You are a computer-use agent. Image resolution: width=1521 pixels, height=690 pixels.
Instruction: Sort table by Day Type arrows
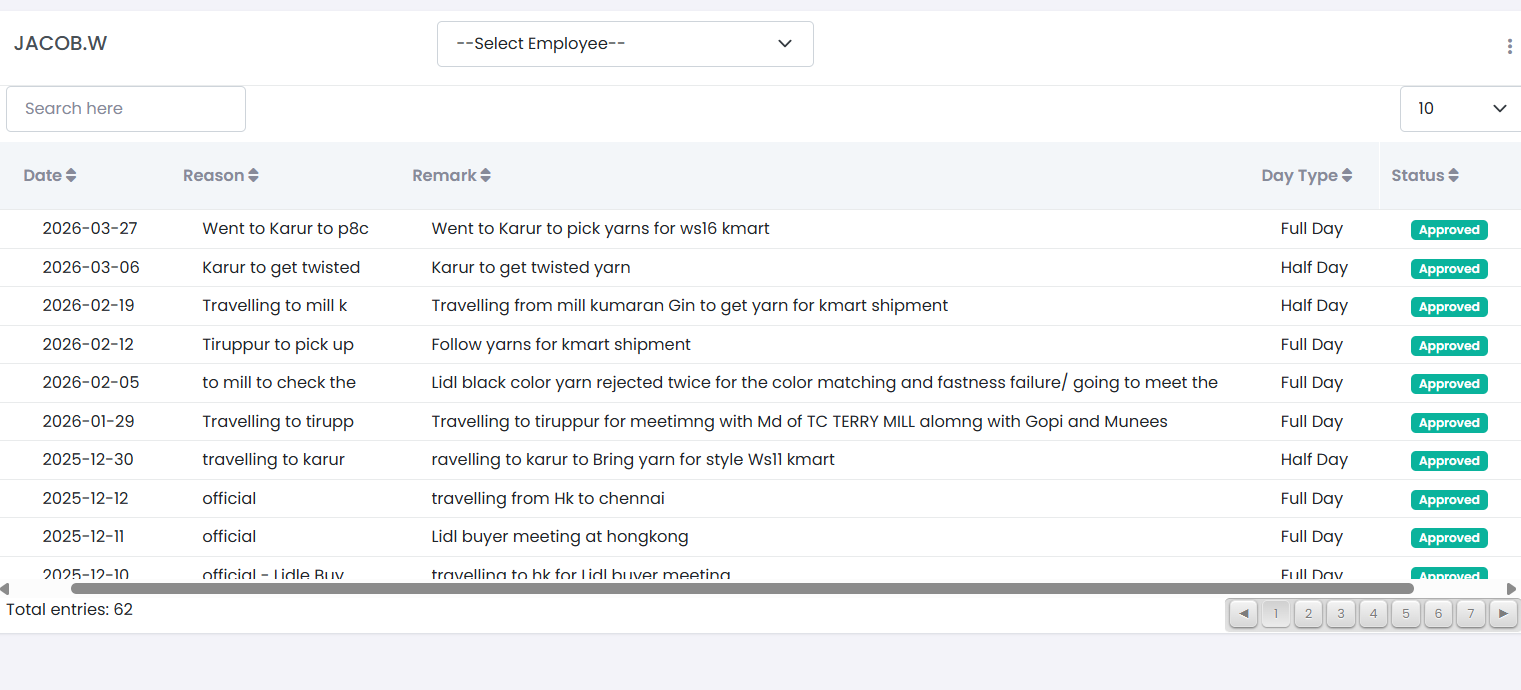click(x=1347, y=176)
